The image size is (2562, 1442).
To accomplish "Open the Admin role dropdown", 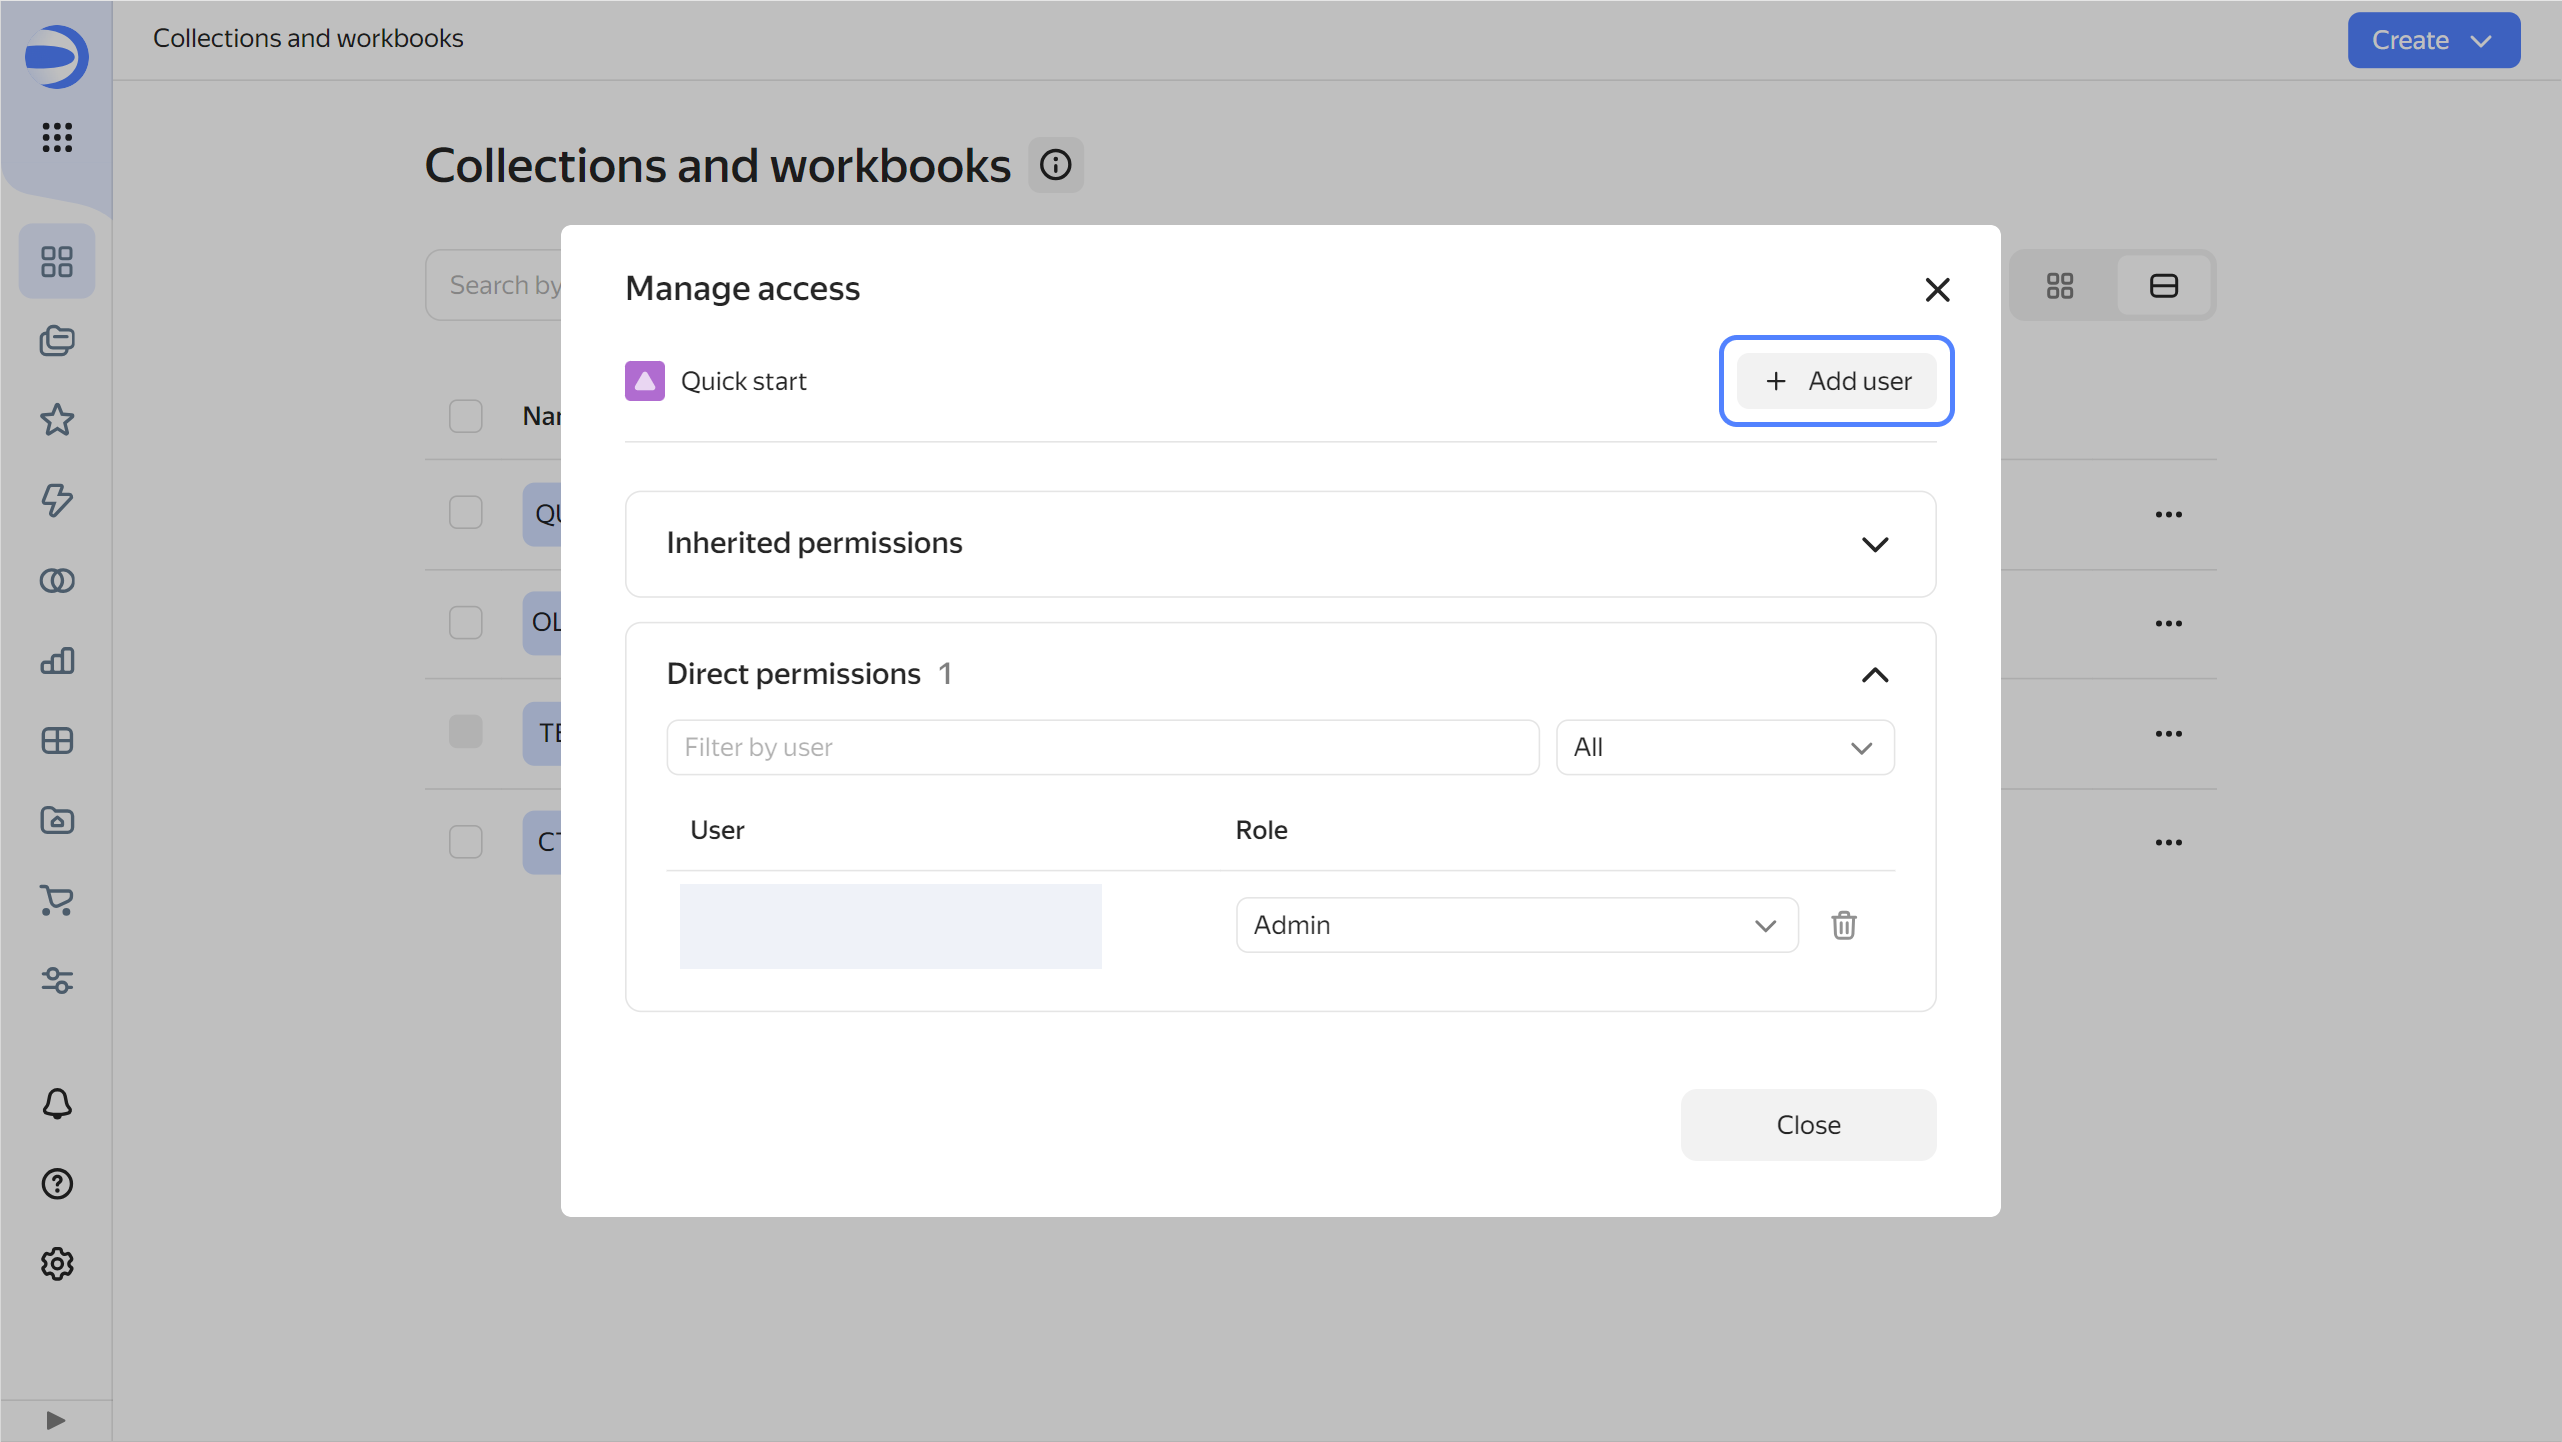I will point(1516,925).
